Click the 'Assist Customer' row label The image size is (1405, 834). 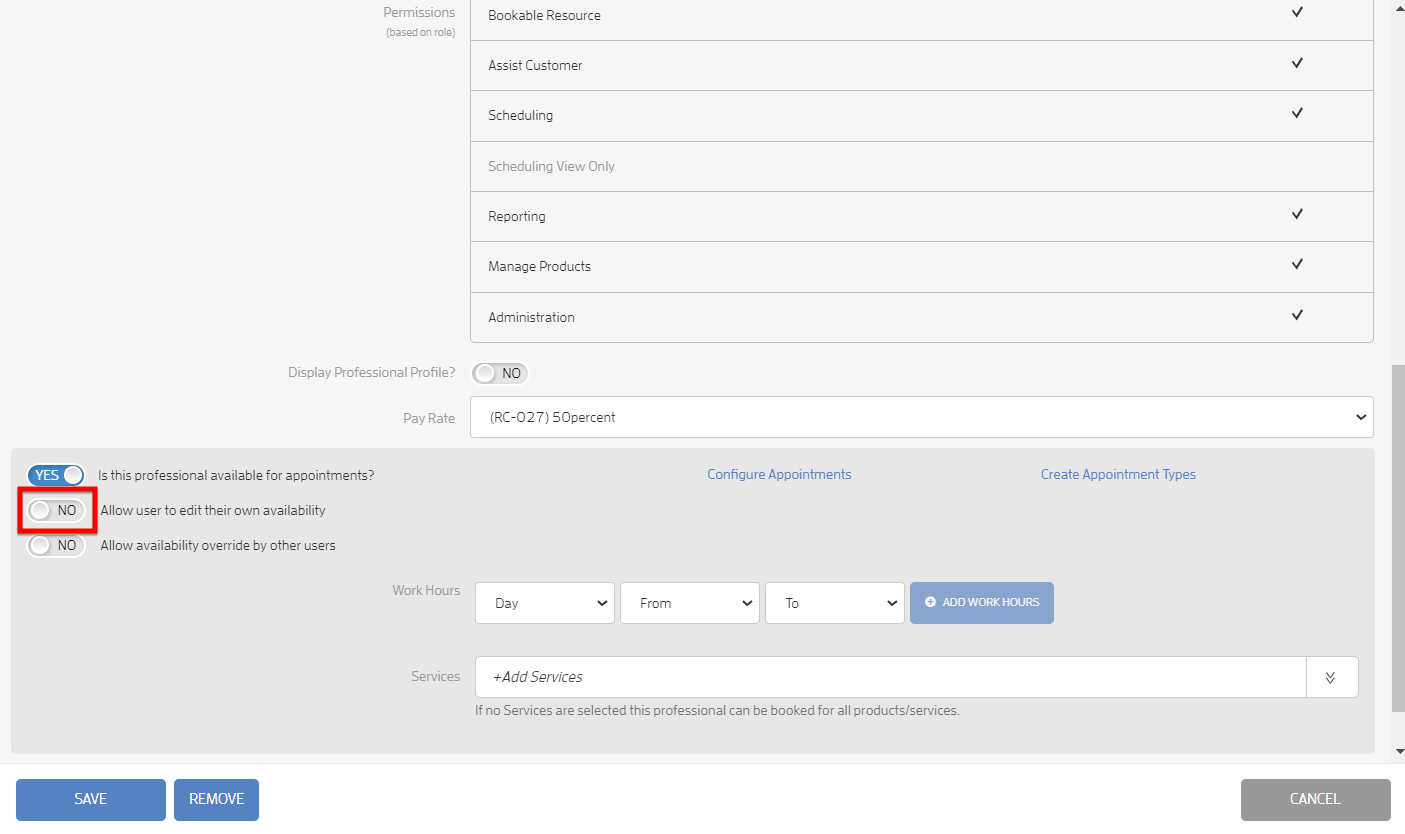(535, 65)
